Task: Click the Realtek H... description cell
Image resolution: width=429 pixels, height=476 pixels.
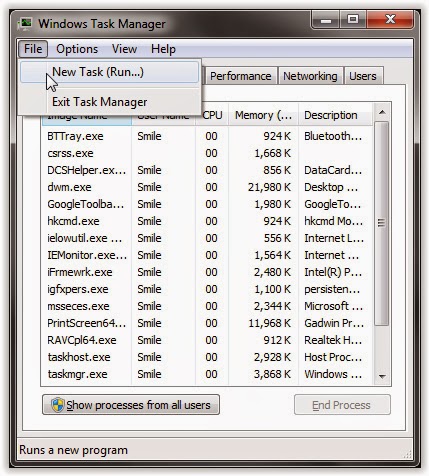Action: point(333,340)
